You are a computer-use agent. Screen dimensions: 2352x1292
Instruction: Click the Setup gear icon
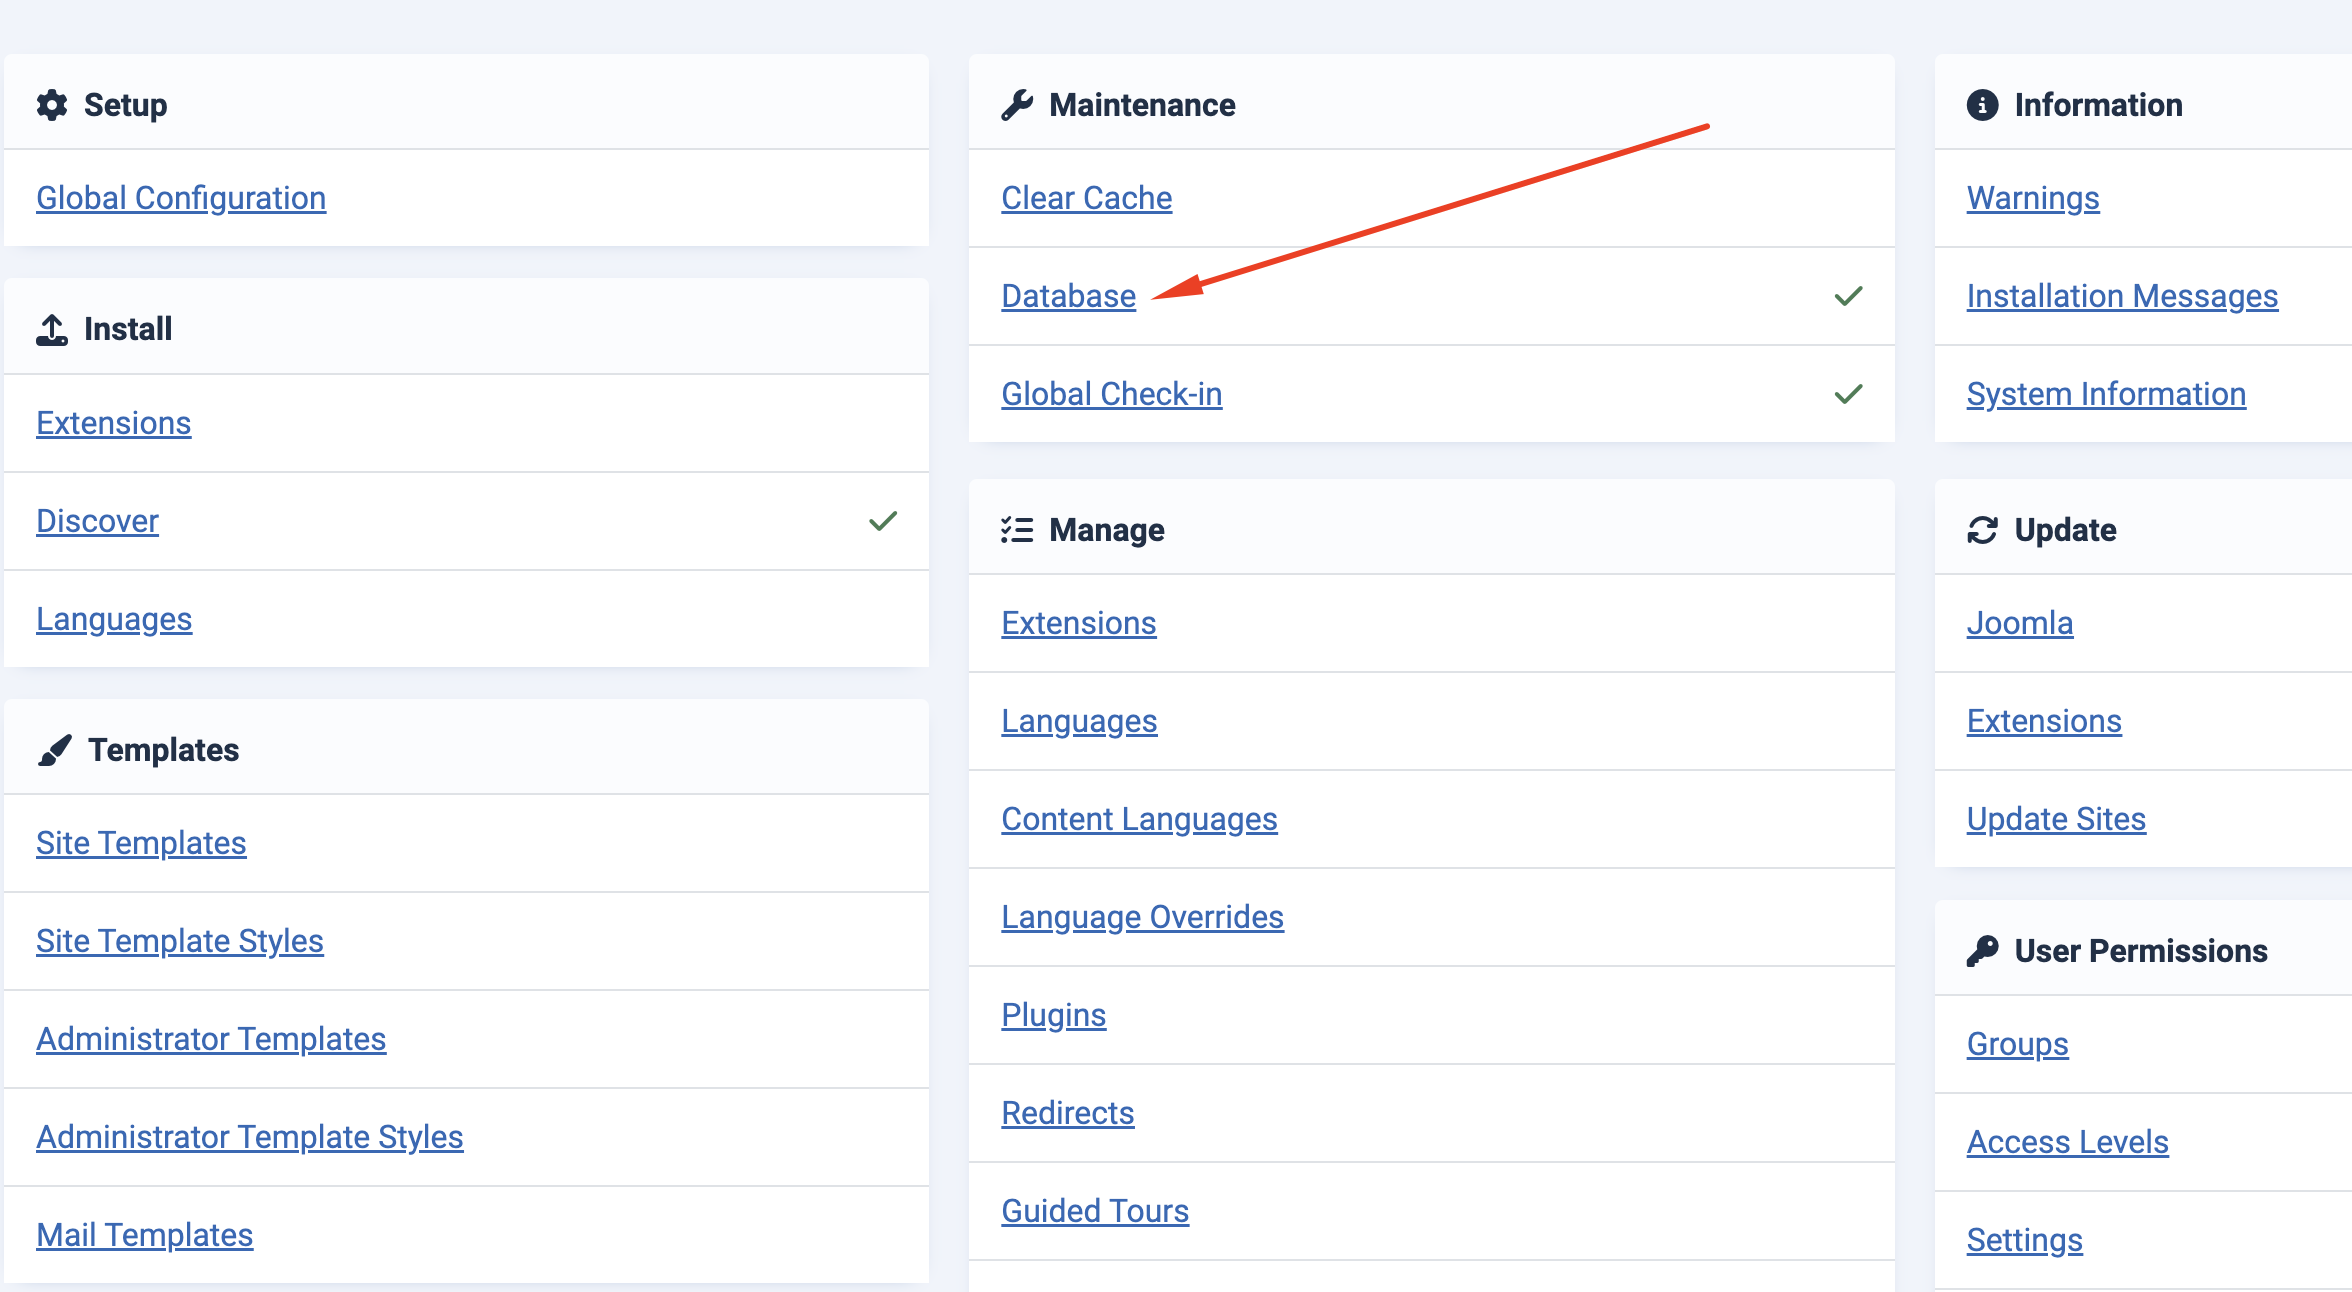pos(52,105)
